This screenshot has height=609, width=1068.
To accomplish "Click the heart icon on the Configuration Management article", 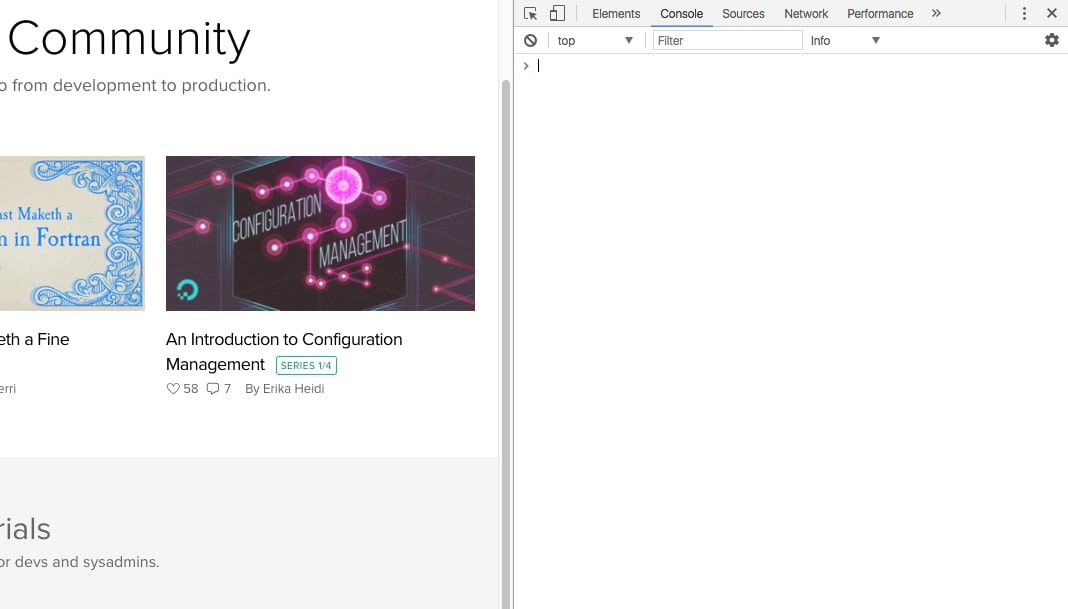I will tap(172, 388).
